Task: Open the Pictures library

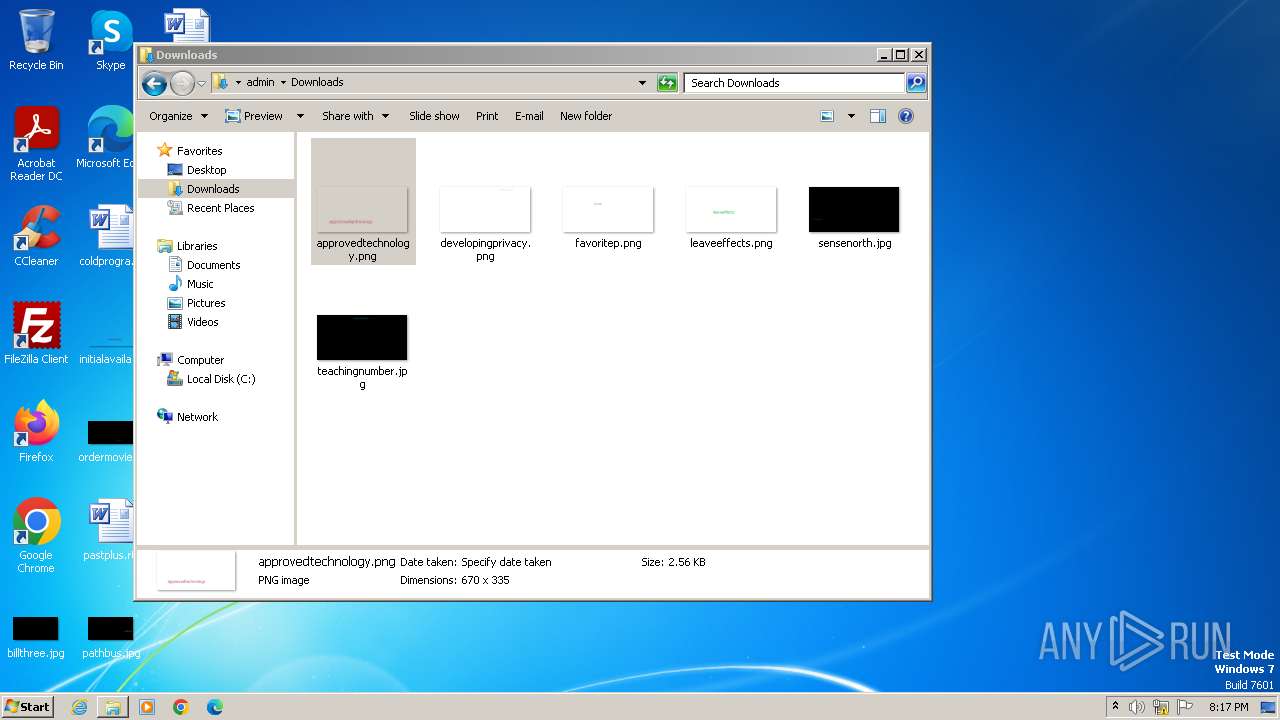Action: pos(206,303)
